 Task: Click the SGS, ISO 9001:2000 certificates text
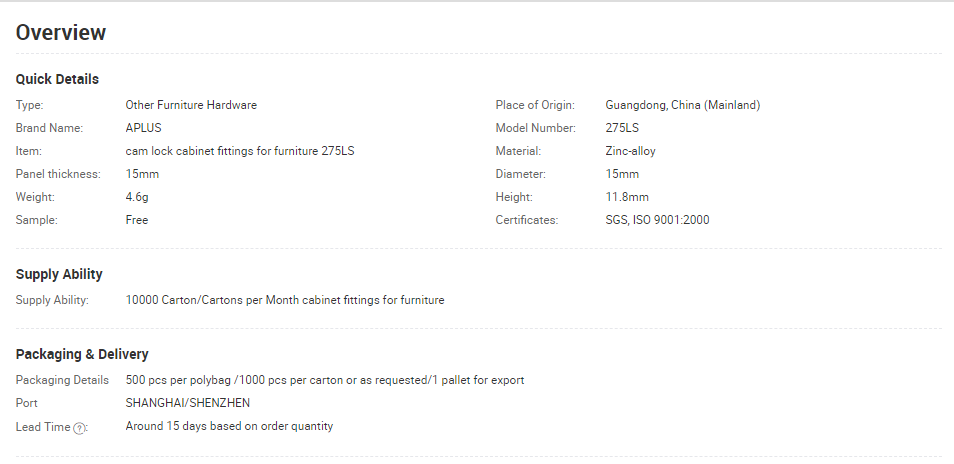pos(657,220)
